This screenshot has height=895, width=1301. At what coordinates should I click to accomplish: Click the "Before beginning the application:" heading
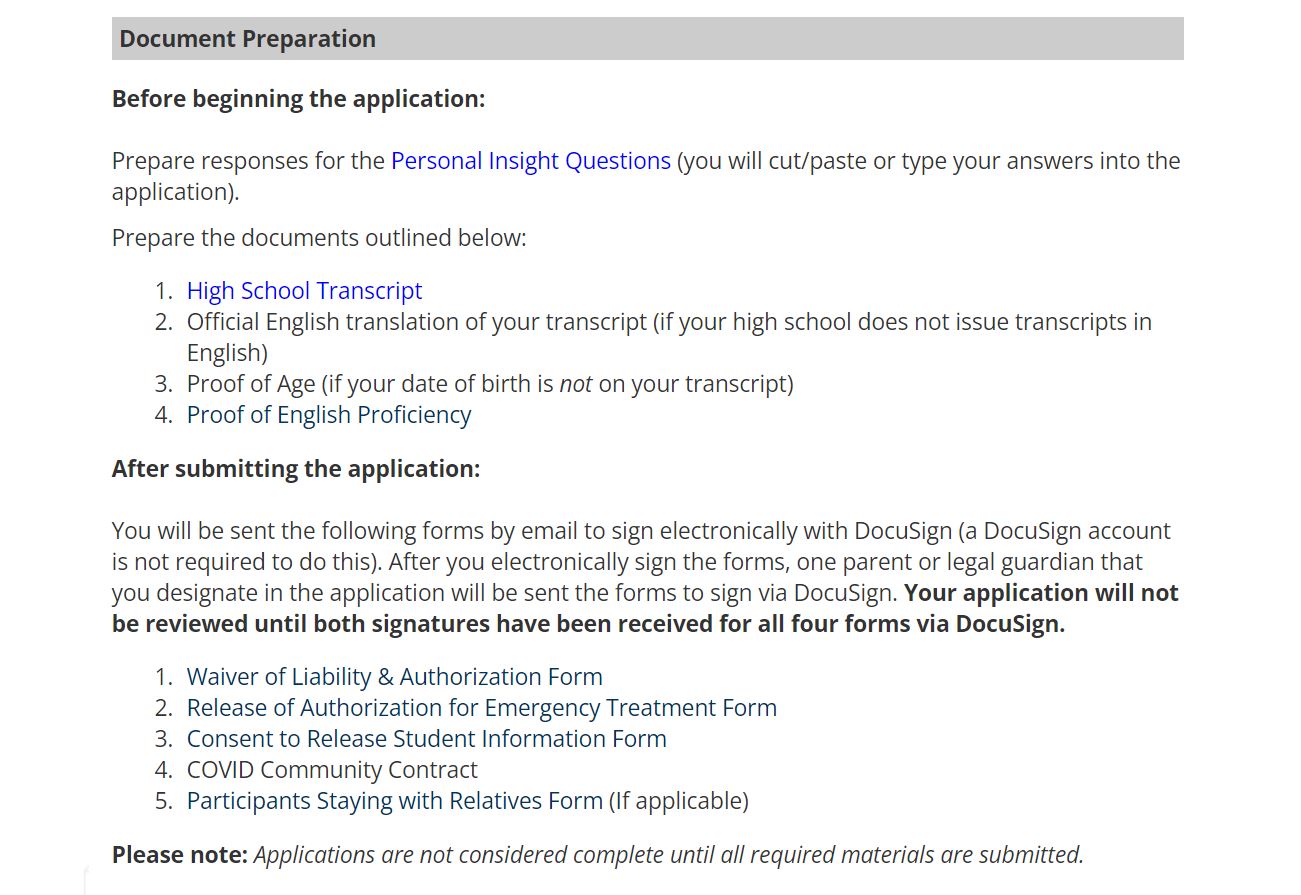click(x=298, y=99)
